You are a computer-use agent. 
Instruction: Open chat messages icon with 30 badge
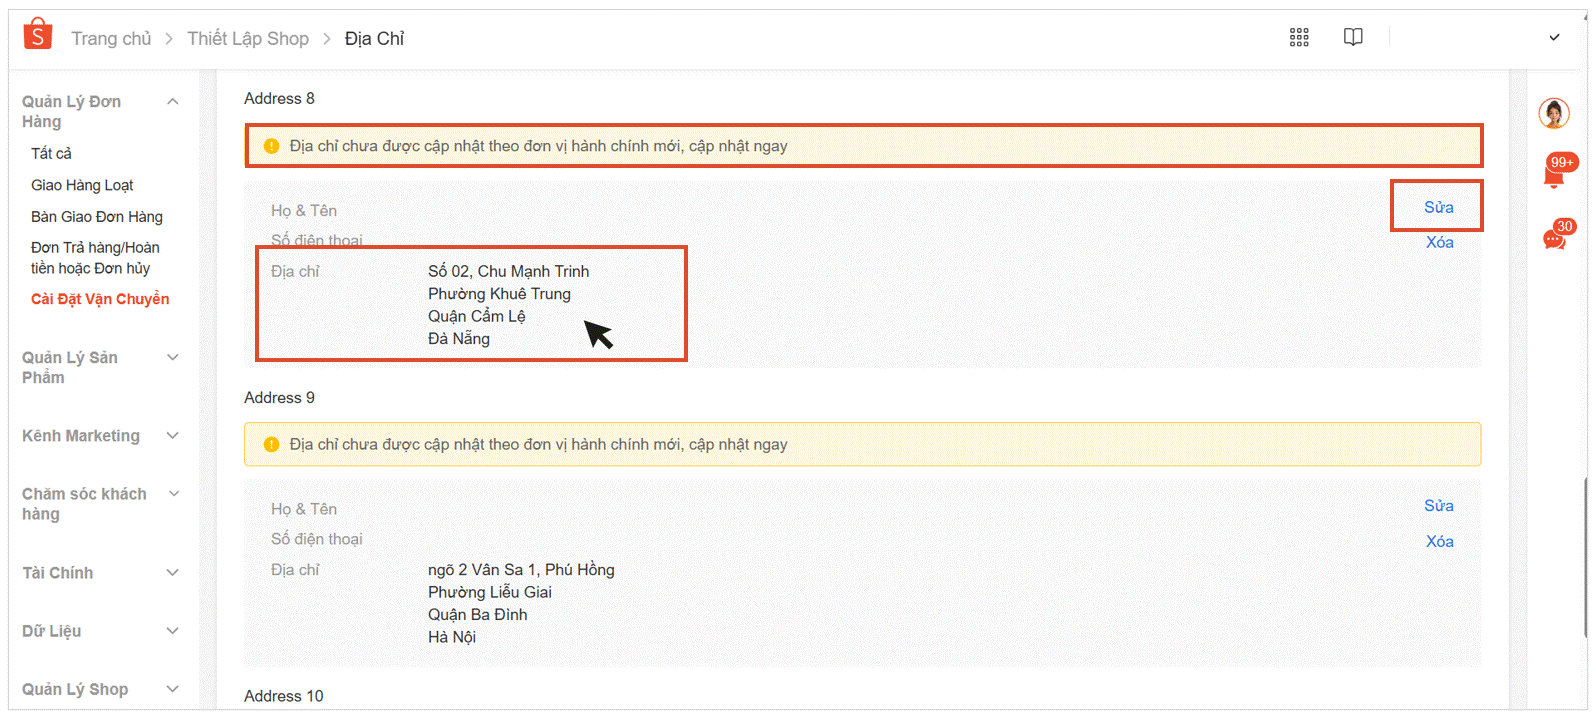1554,239
